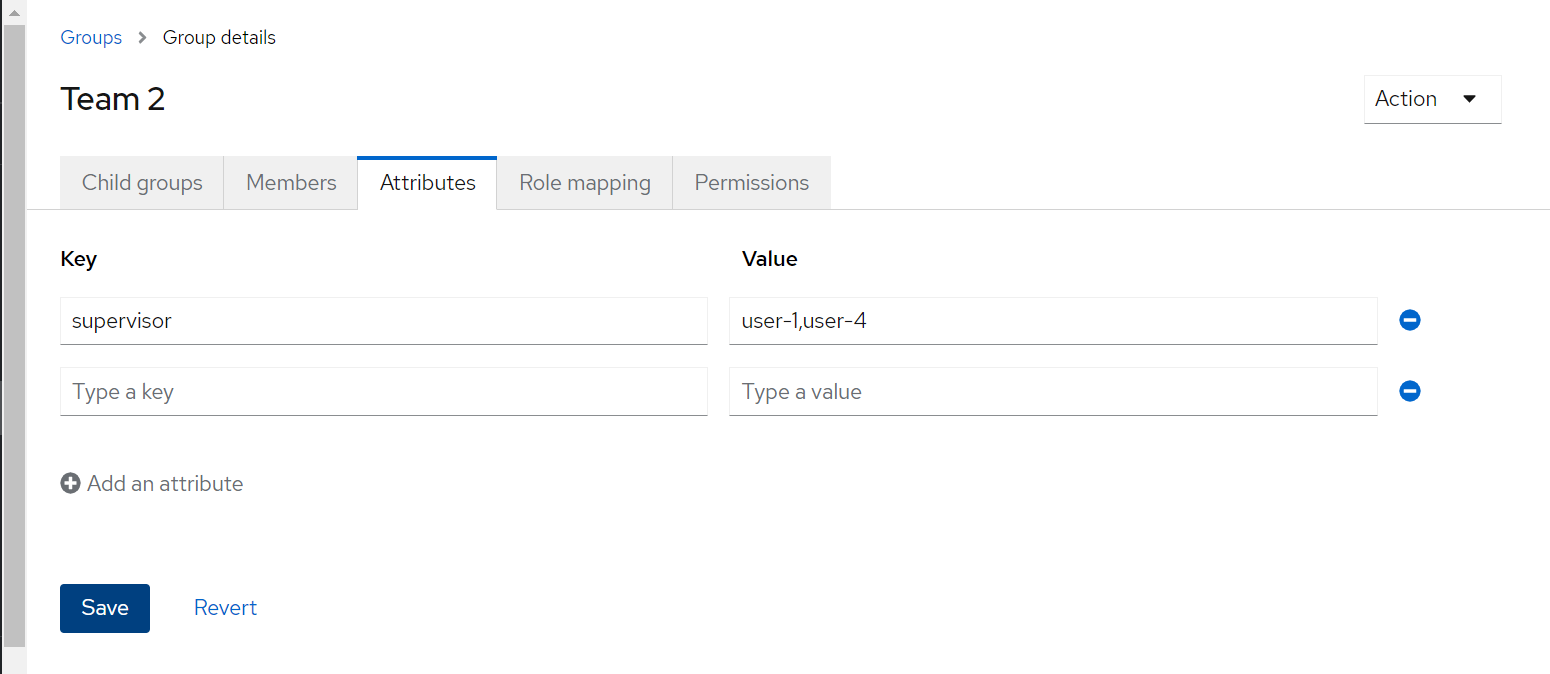Viewport: 1550px width, 674px height.
Task: Click the empty 'Type a key' field
Action: (384, 392)
